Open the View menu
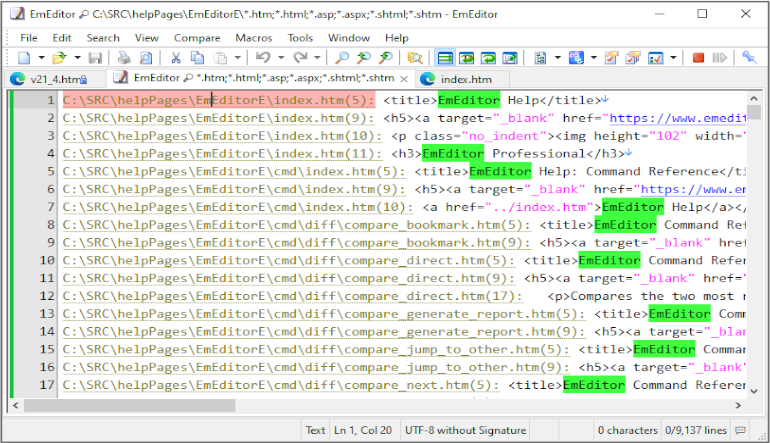The image size is (770, 443). (x=146, y=38)
